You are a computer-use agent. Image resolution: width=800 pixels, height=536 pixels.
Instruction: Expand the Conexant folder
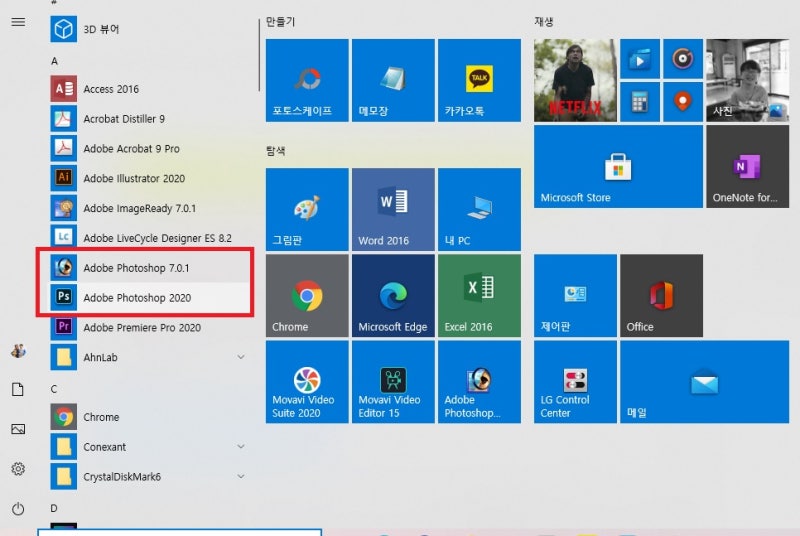tap(148, 447)
